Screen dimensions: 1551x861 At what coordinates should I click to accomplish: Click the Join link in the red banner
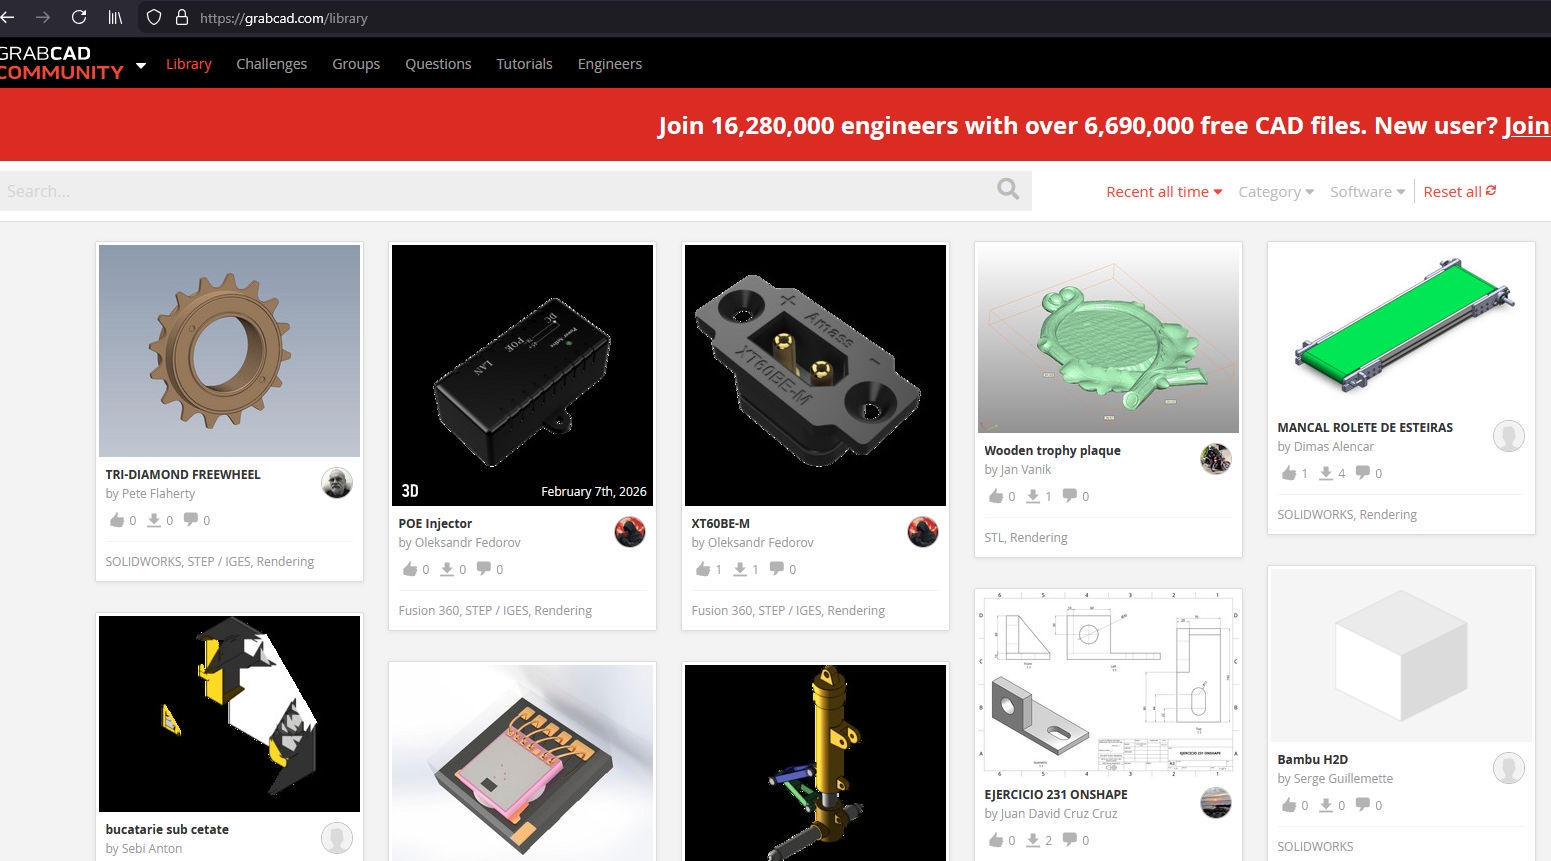[1527, 126]
